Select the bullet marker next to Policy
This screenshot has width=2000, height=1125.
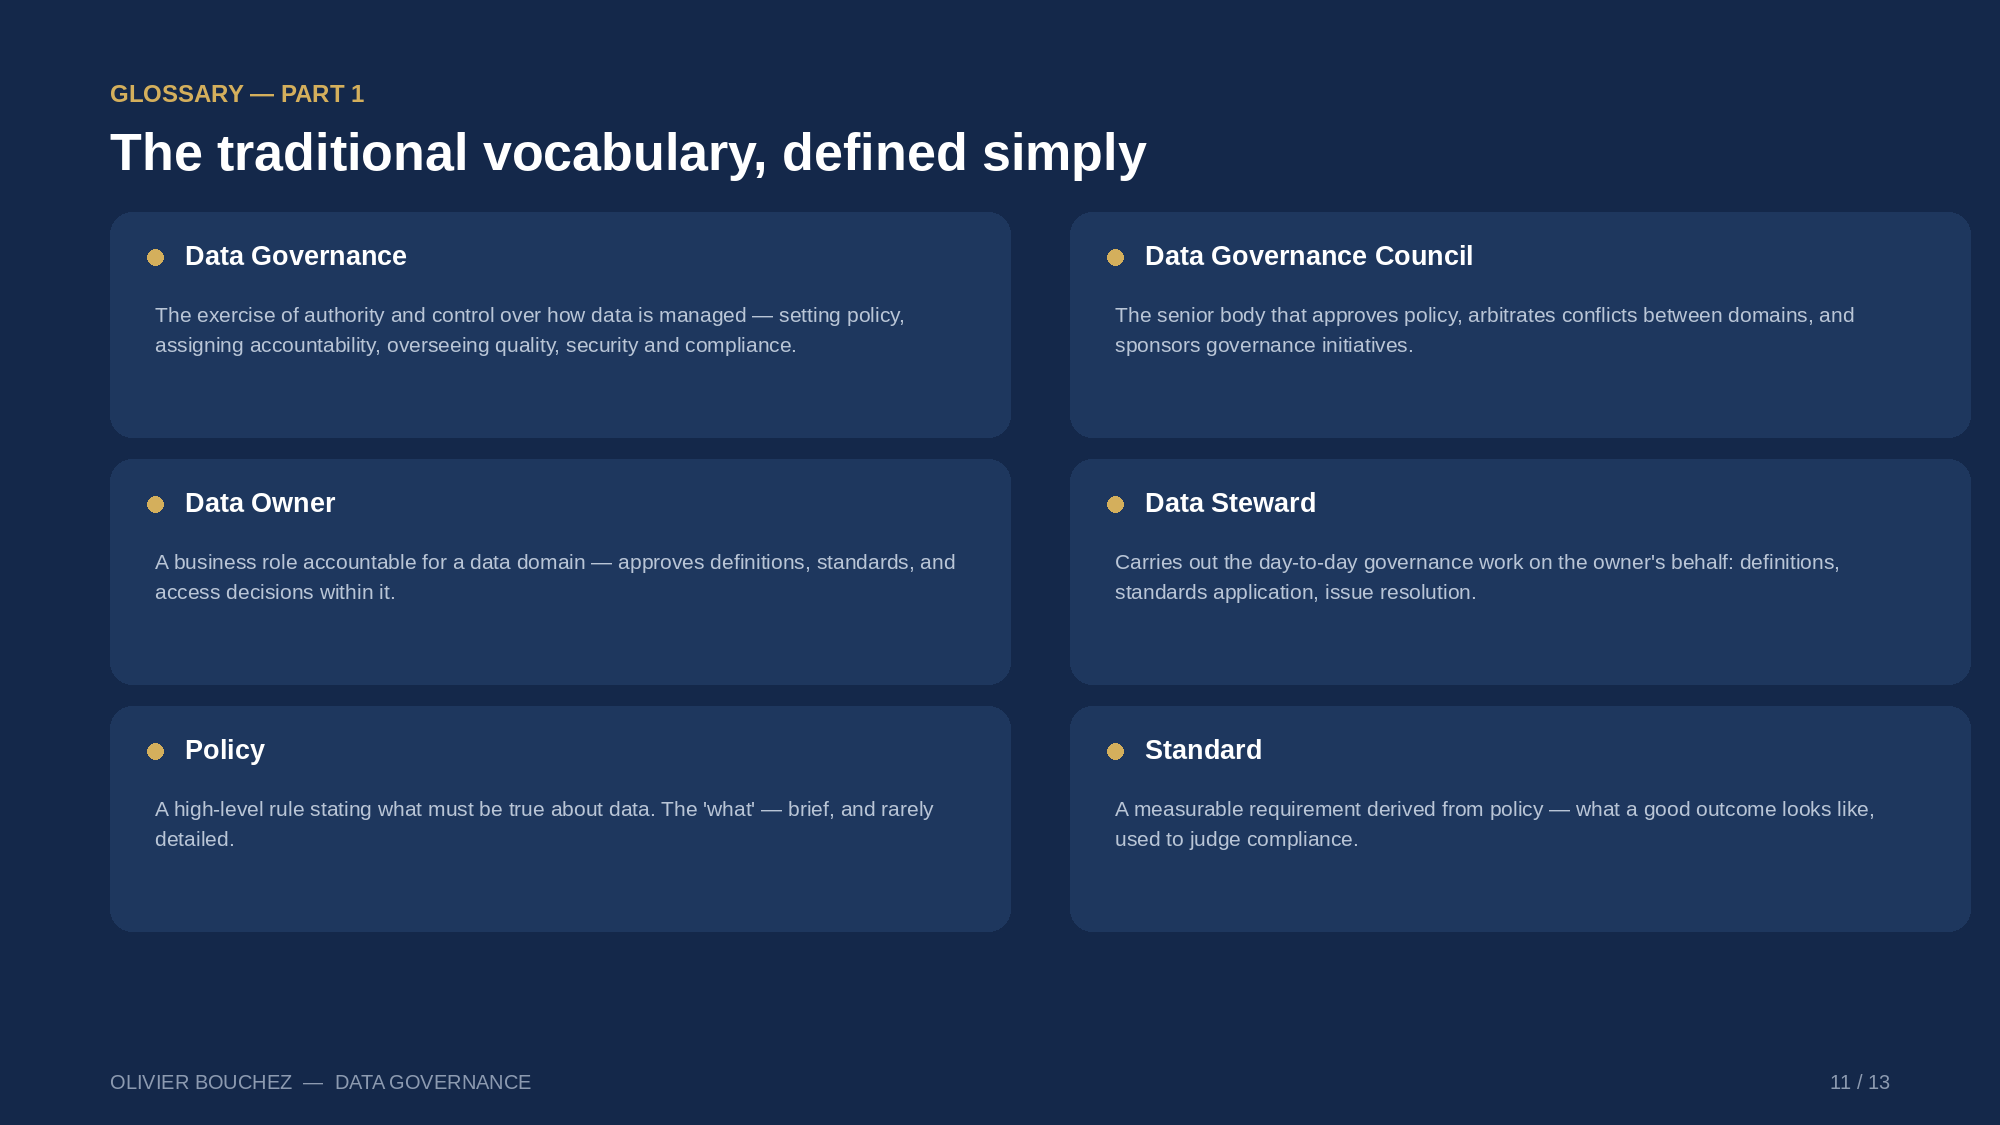point(155,751)
